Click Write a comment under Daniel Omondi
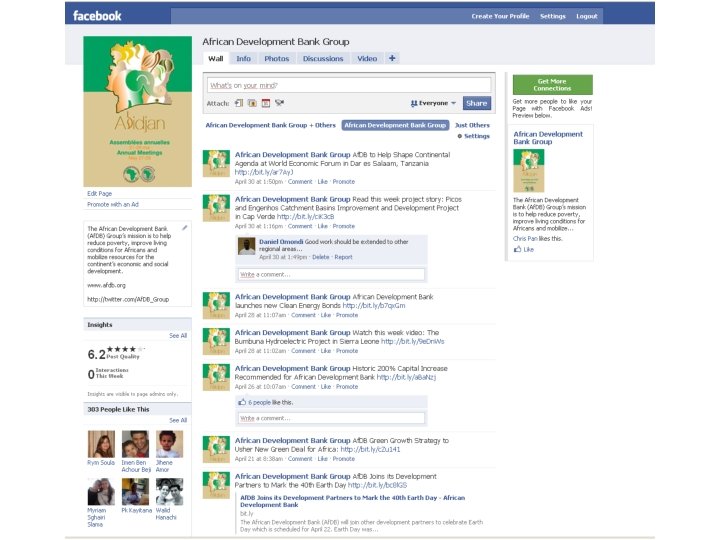This screenshot has height=540, width=720. [x=331, y=275]
